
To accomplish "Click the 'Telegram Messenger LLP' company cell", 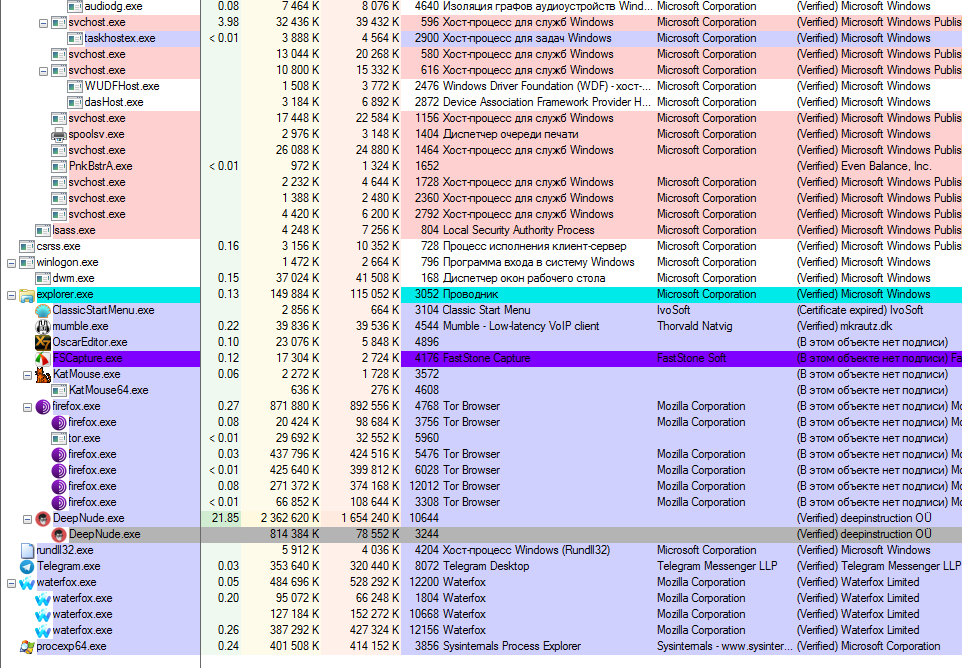I will pos(717,566).
